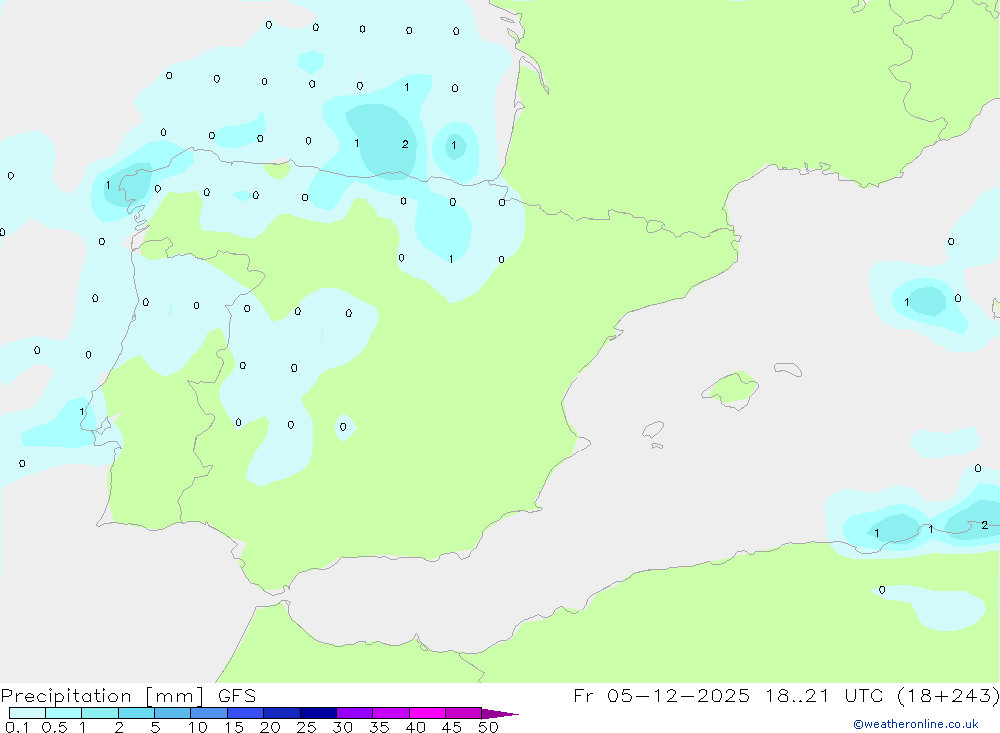Pick the 35–40 mm purple legend swatch
Image resolution: width=1000 pixels, height=733 pixels.
coord(391,713)
